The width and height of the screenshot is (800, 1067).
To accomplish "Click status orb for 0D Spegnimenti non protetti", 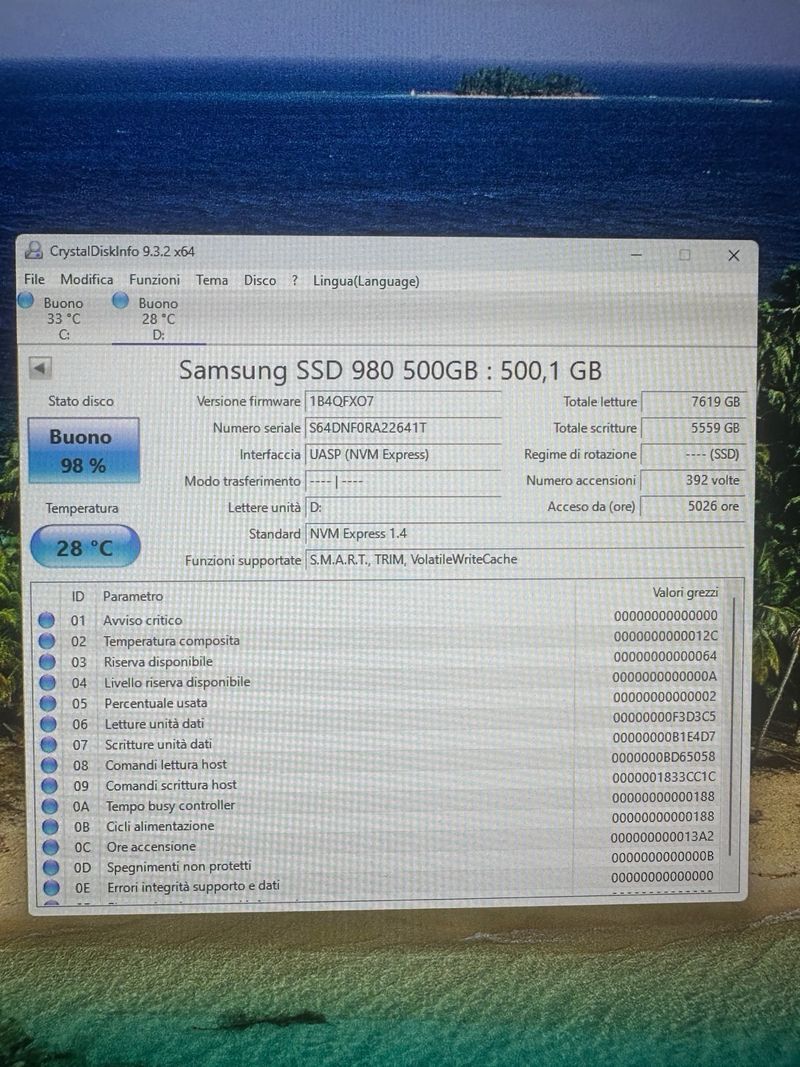I will pos(51,868).
